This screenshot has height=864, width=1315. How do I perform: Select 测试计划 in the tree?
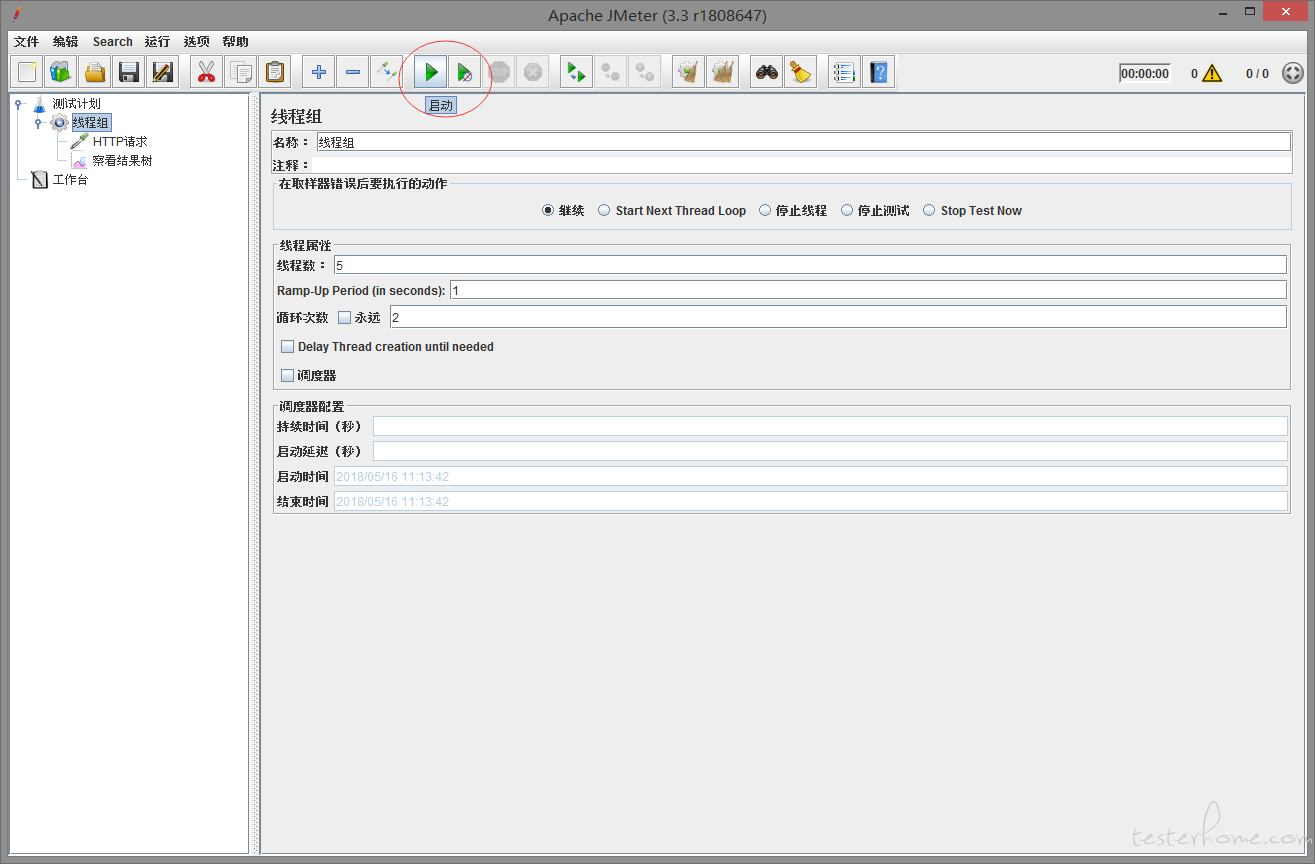click(76, 104)
